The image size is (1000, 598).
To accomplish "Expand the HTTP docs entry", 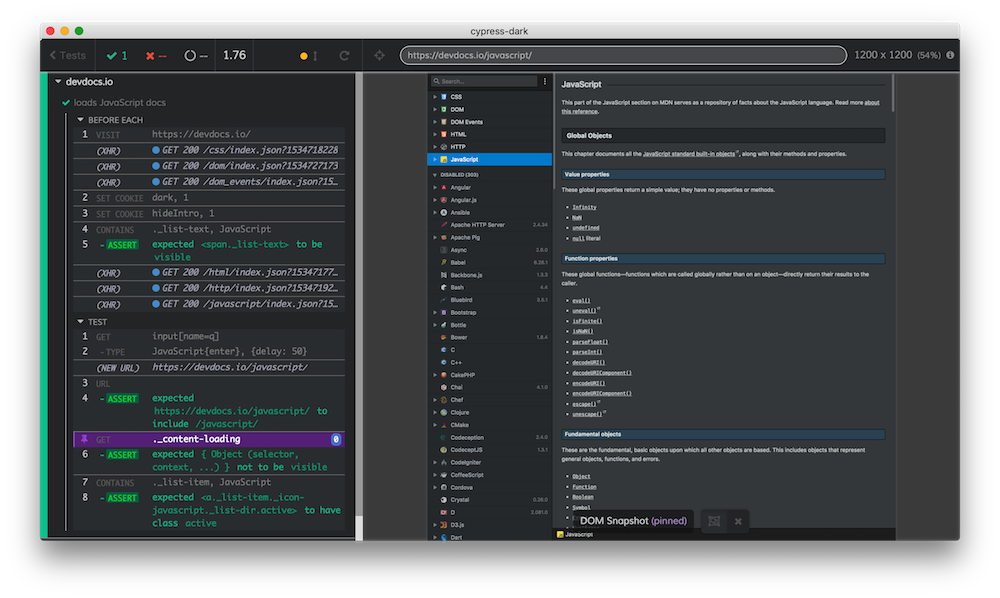I will click(x=435, y=147).
